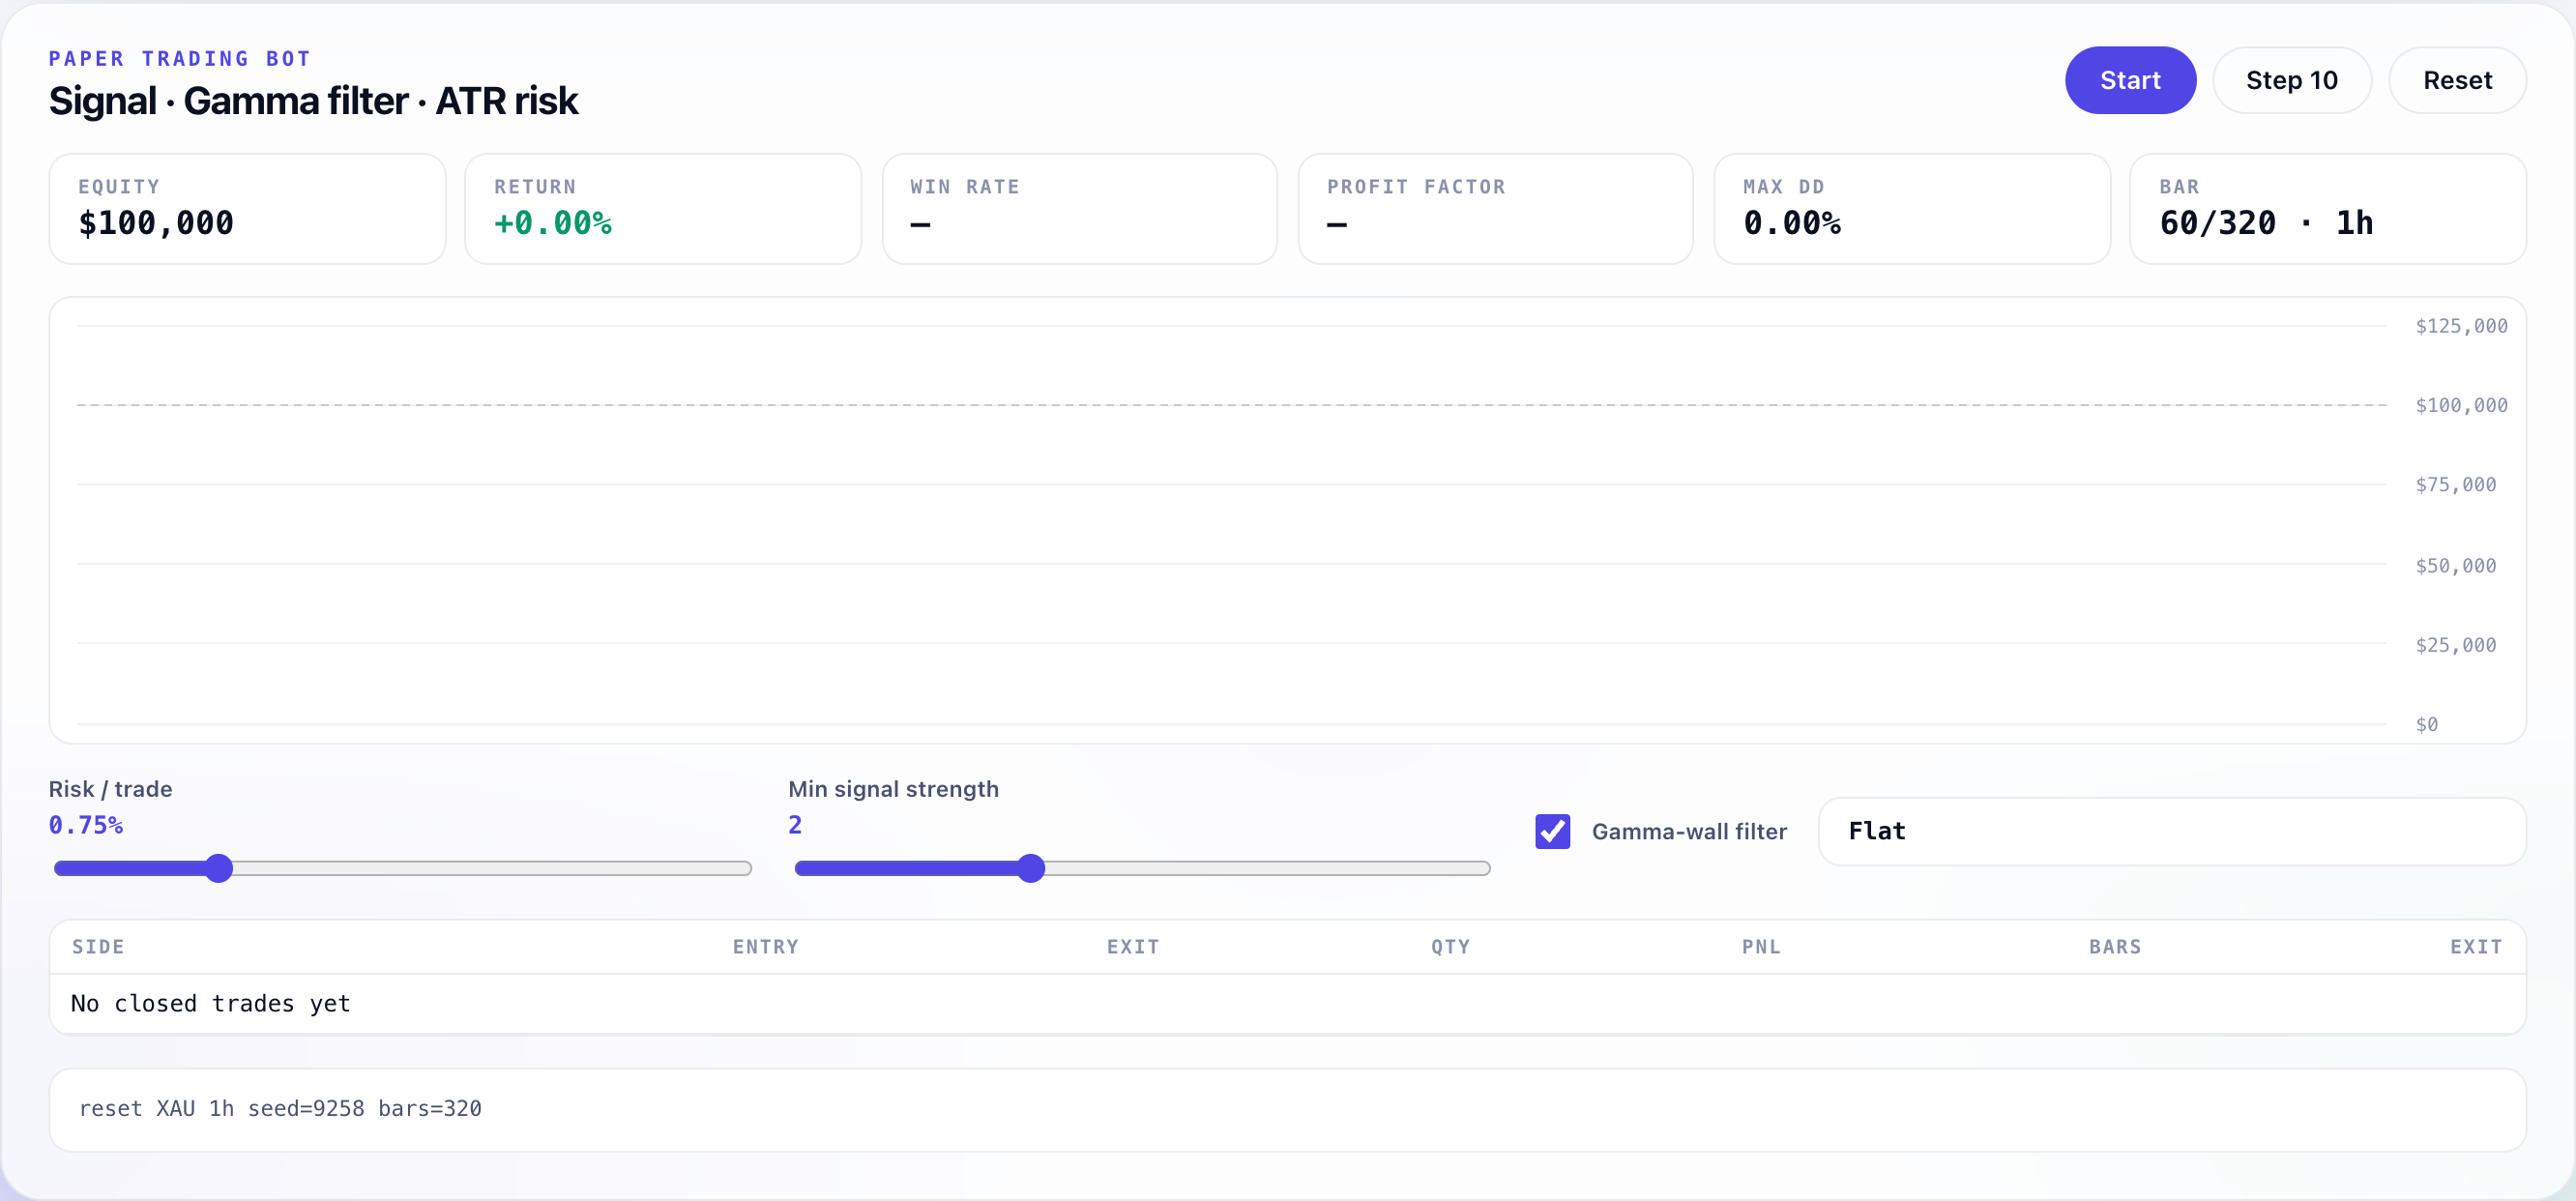The image size is (2576, 1201).
Task: Click the ENTRY column header
Action: click(x=766, y=947)
